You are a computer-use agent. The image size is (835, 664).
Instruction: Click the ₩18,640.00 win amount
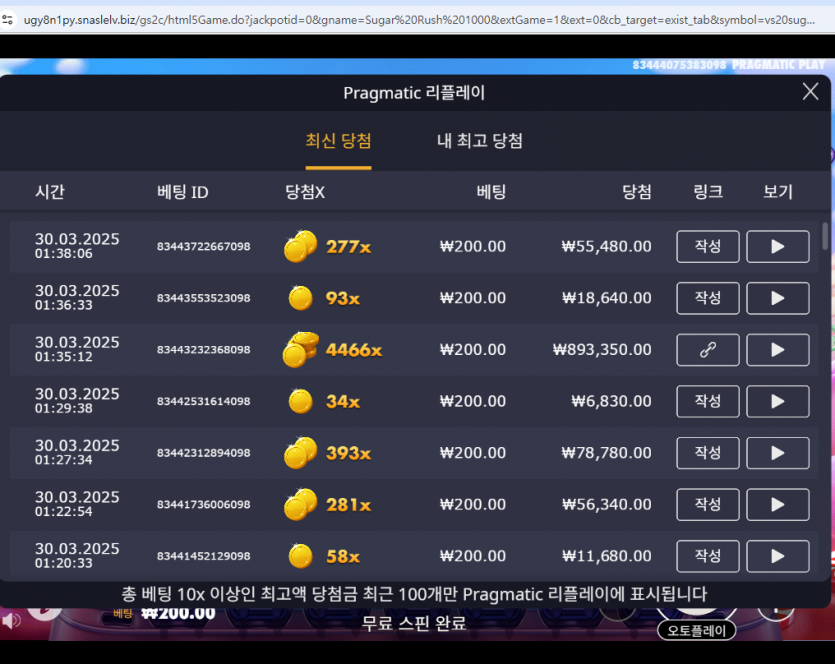click(607, 298)
